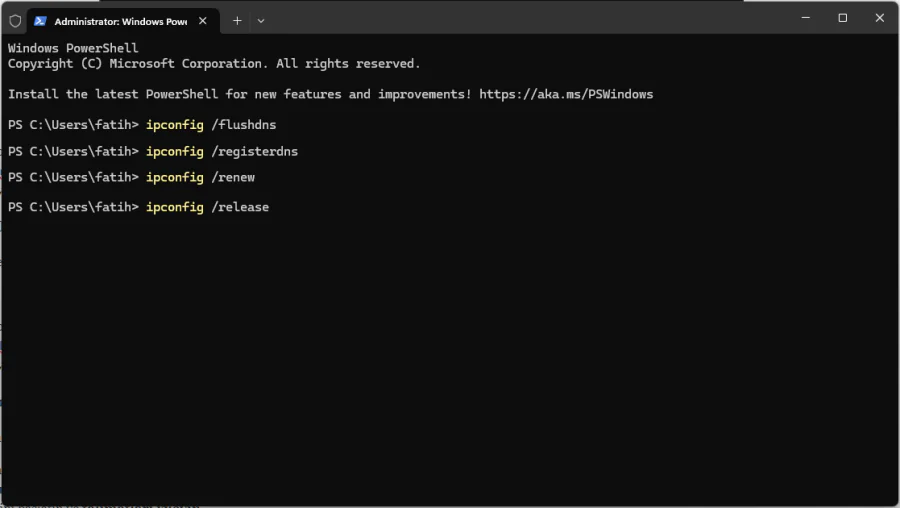Click the ipconfig /renew command text

(x=200, y=177)
